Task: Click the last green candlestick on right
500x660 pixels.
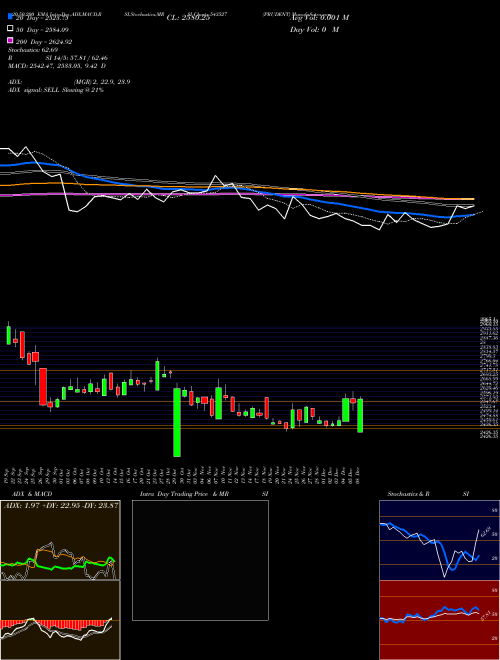Action: (x=360, y=415)
